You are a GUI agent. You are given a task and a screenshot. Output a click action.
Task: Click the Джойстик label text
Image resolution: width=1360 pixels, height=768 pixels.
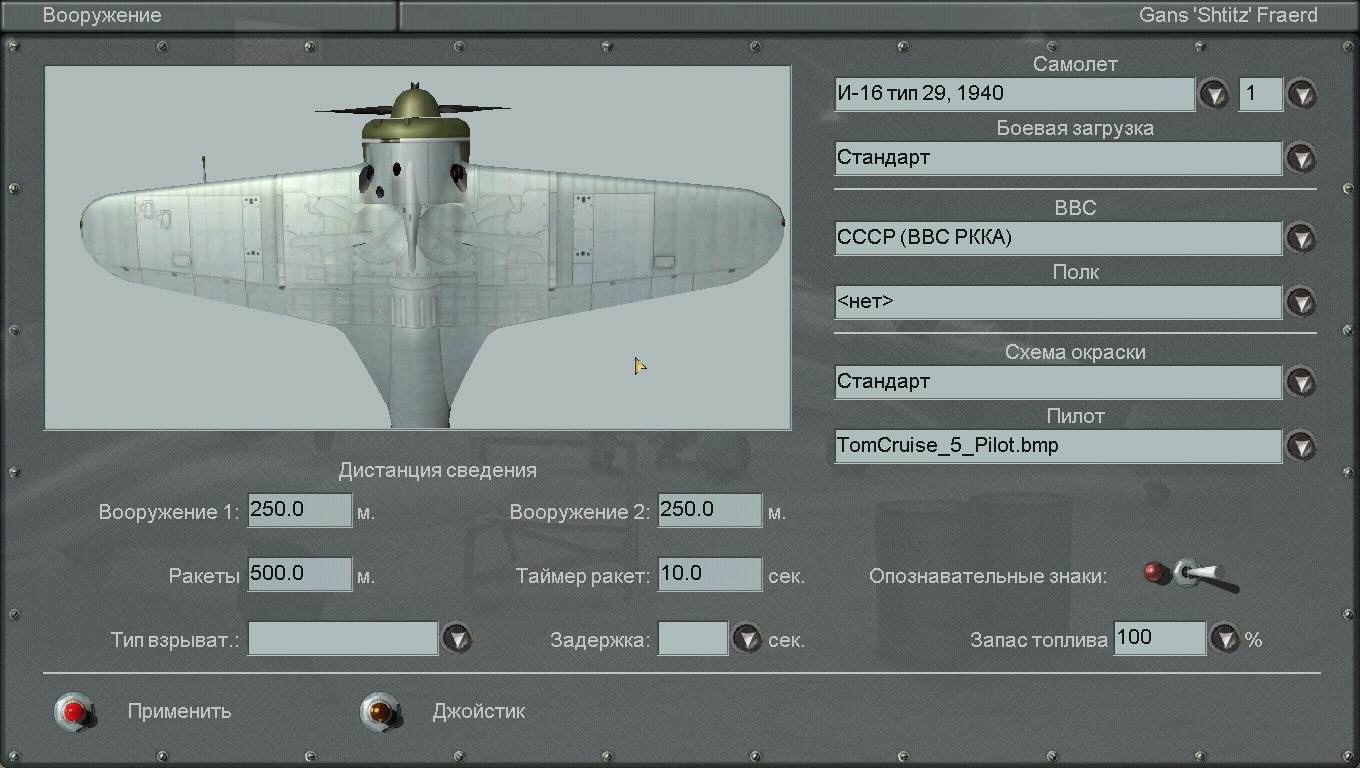tap(479, 712)
